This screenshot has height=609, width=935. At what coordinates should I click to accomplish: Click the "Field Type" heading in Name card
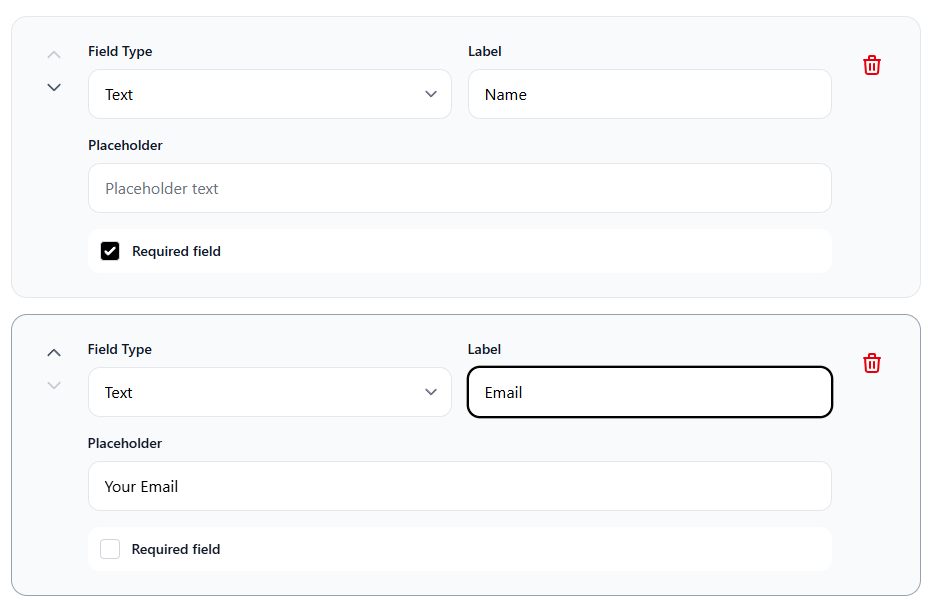120,51
